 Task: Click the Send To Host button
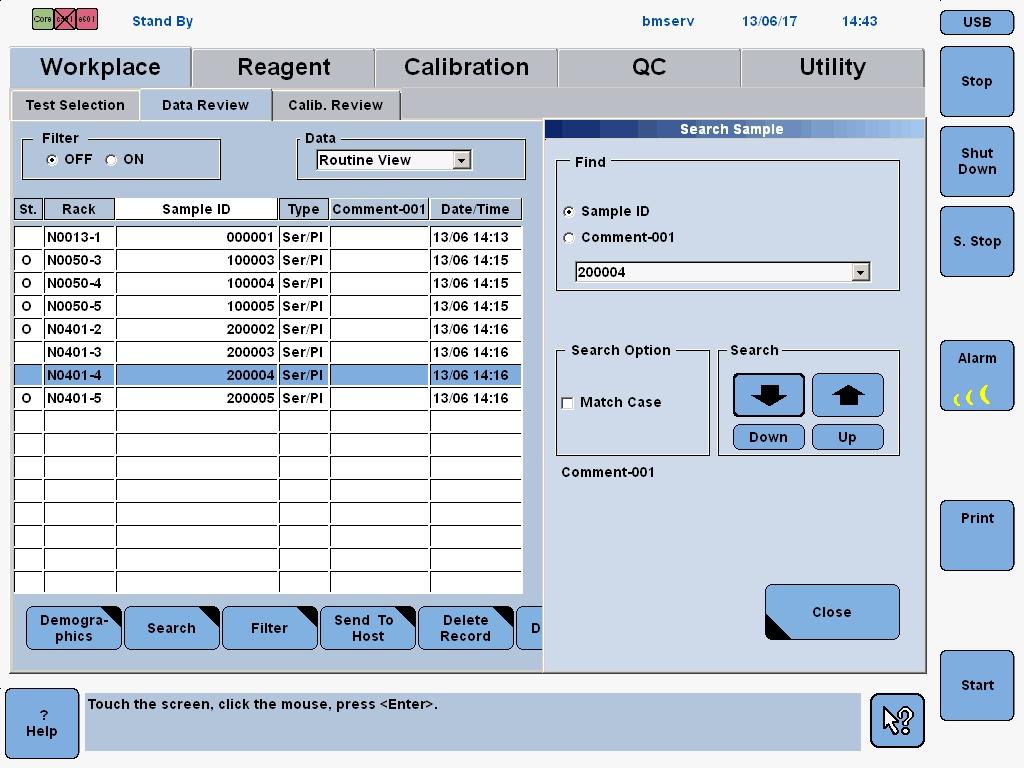tap(368, 628)
